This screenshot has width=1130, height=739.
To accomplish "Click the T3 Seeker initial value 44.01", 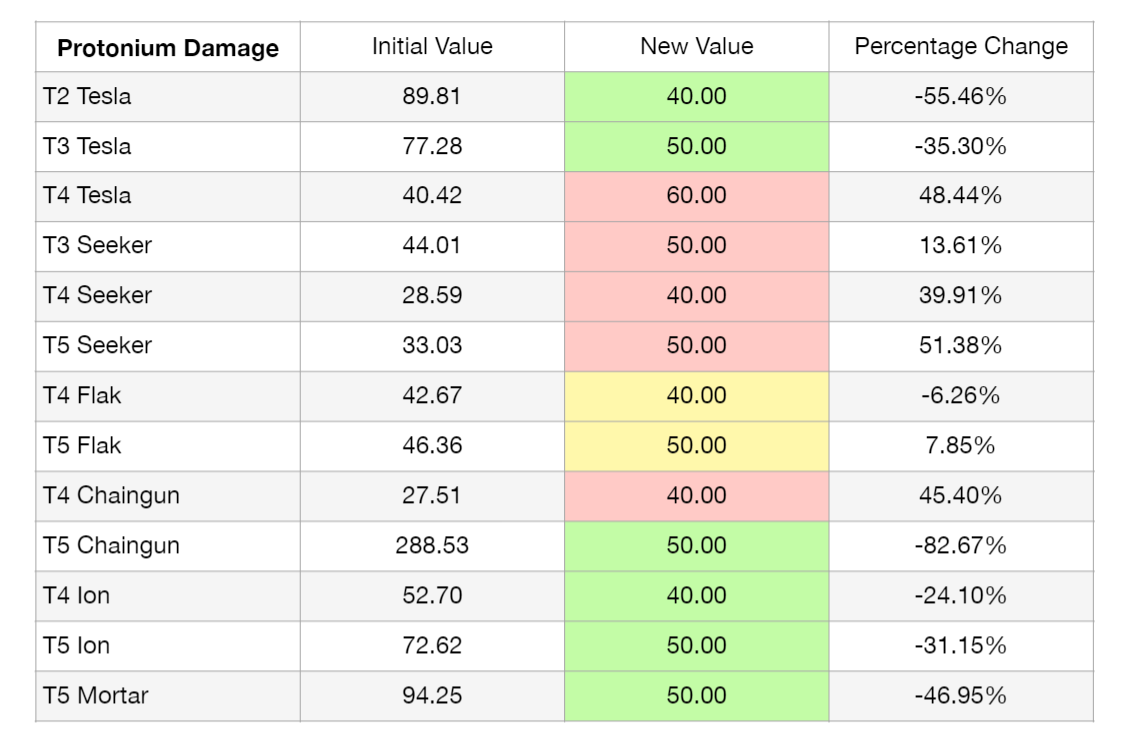I will pyautogui.click(x=432, y=246).
